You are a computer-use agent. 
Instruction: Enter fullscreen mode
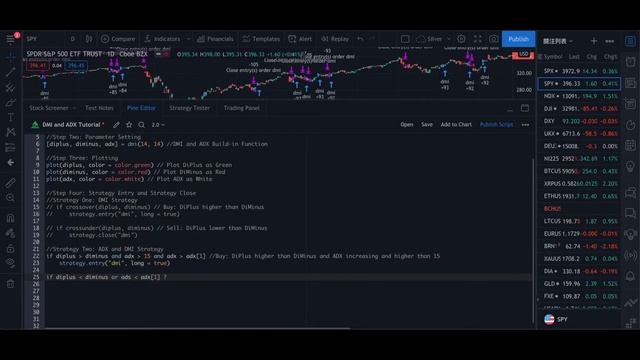tap(478, 39)
